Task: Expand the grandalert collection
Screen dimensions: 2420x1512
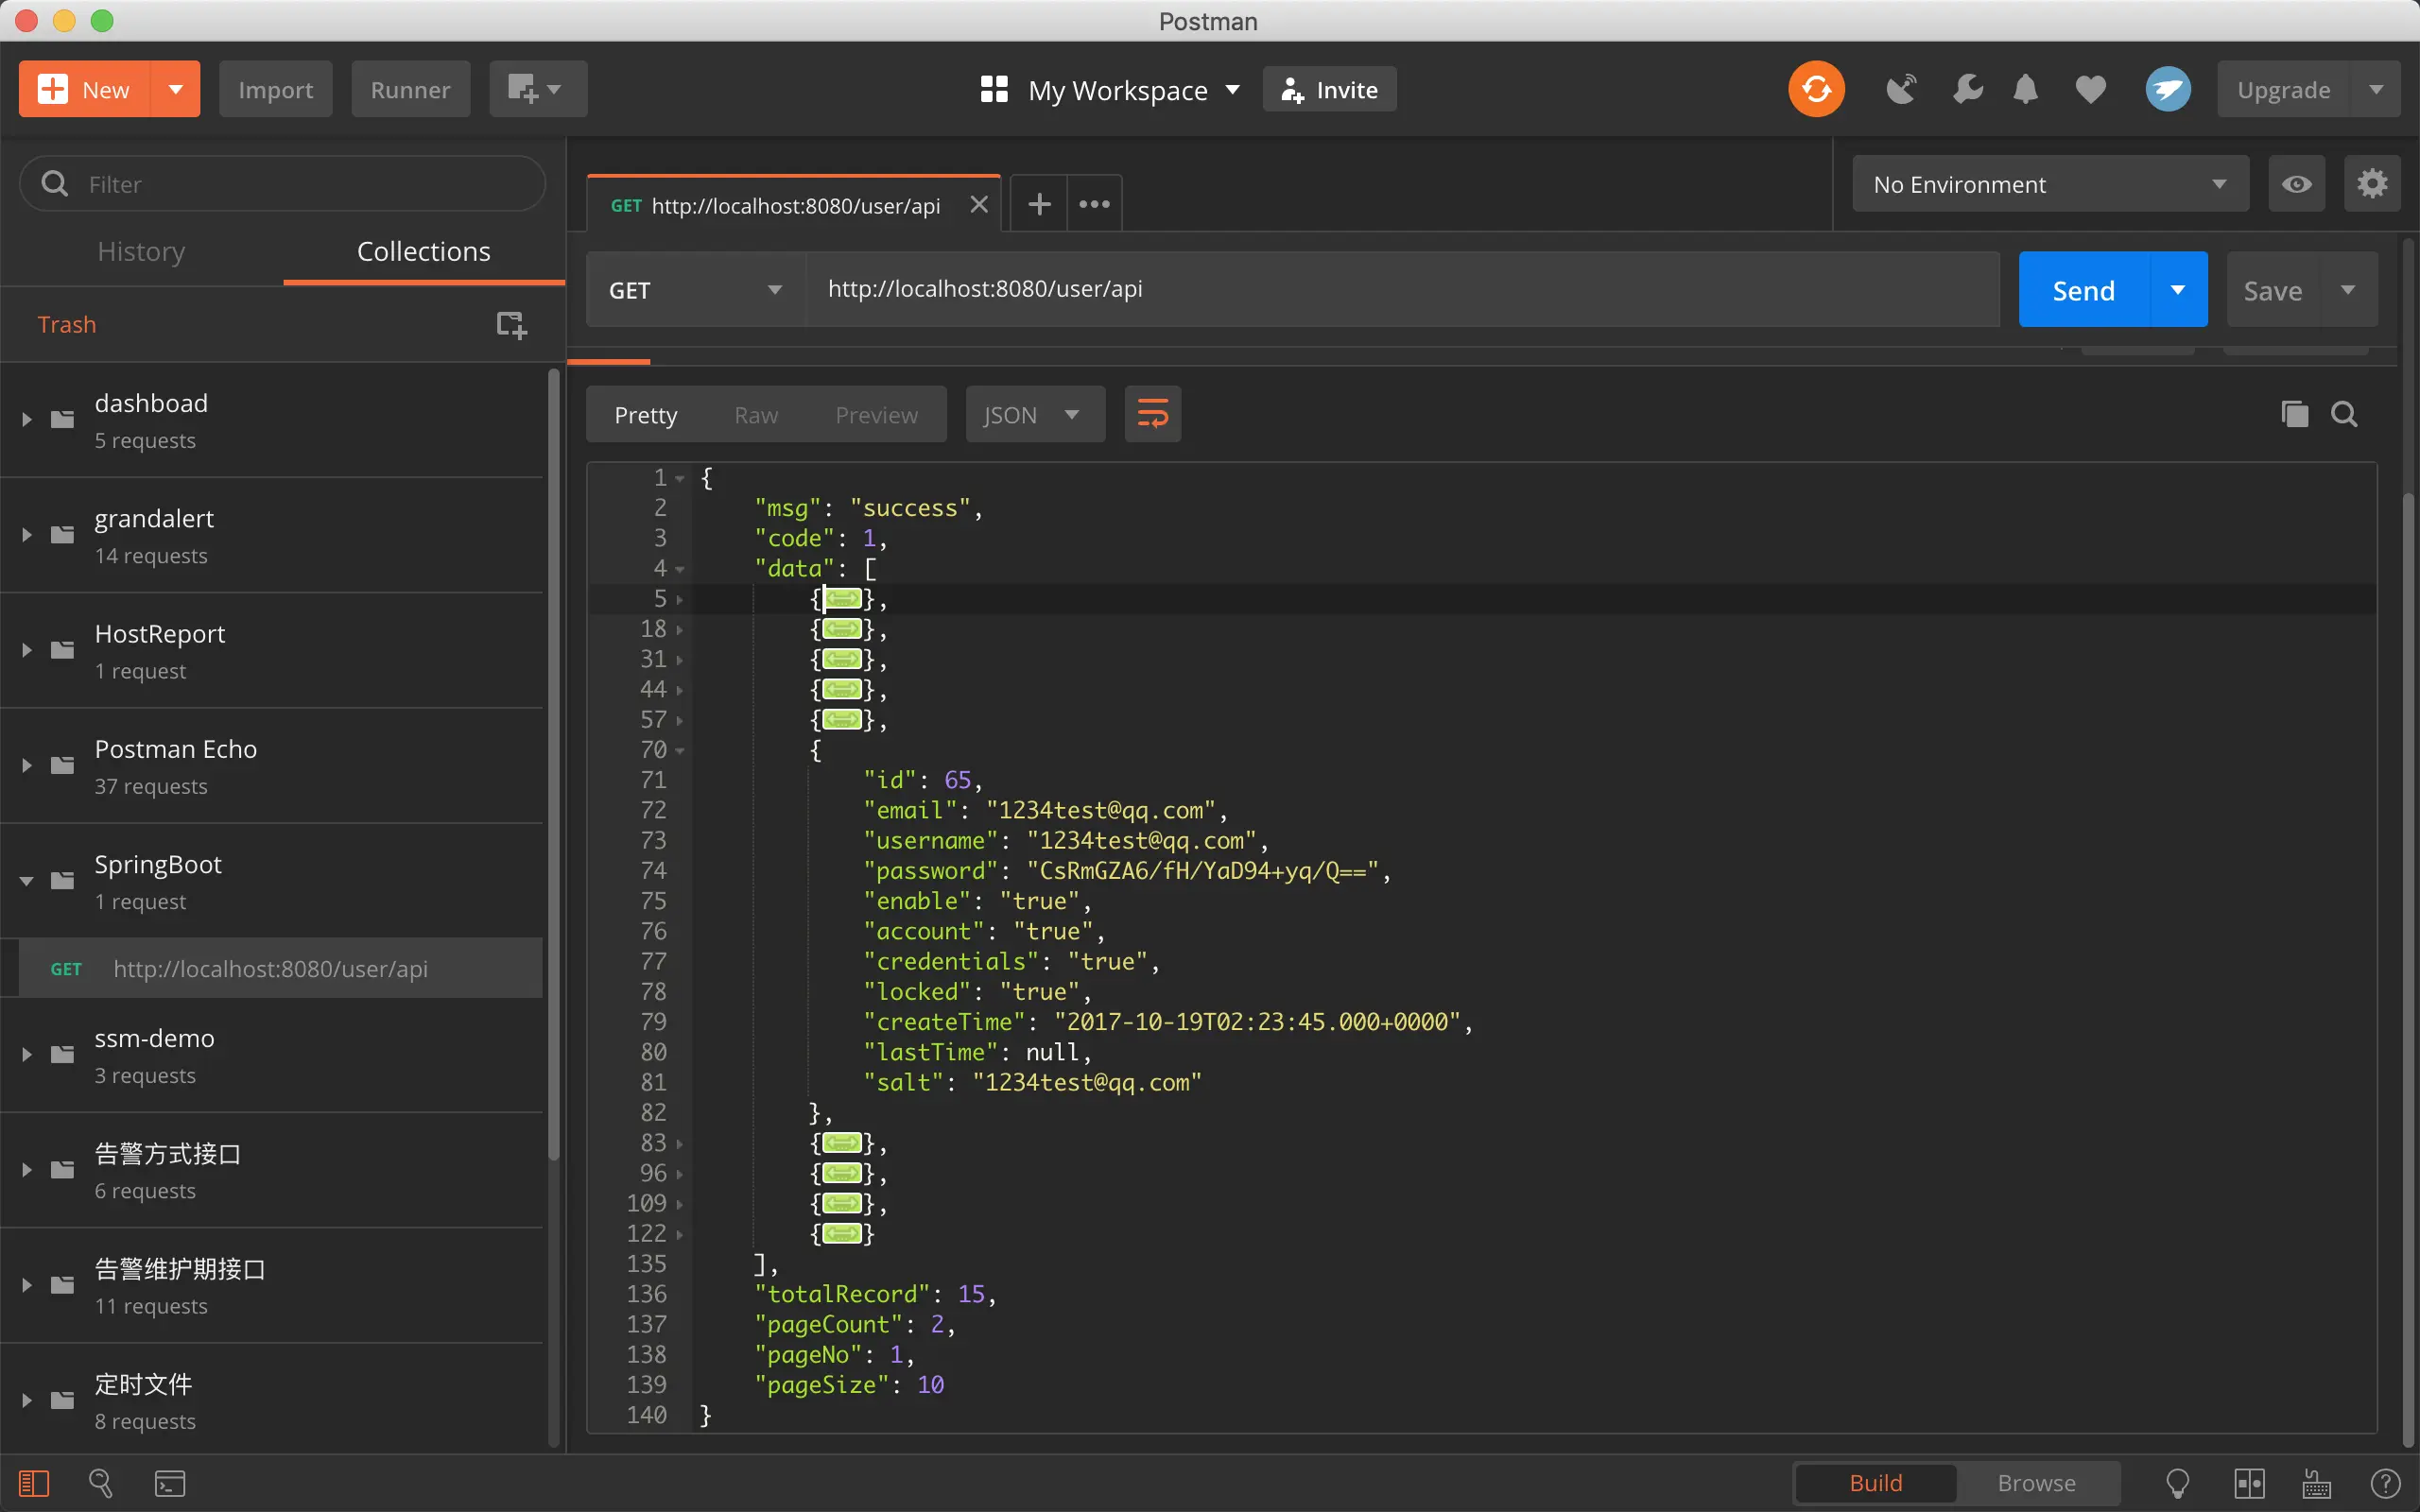Action: [27, 535]
